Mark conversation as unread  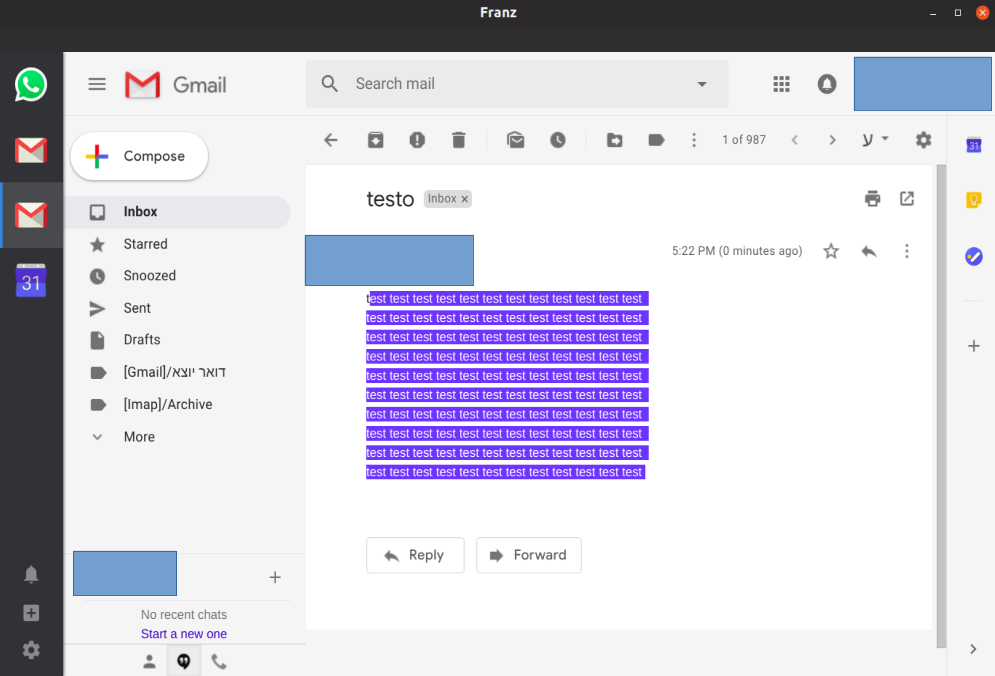pos(516,140)
